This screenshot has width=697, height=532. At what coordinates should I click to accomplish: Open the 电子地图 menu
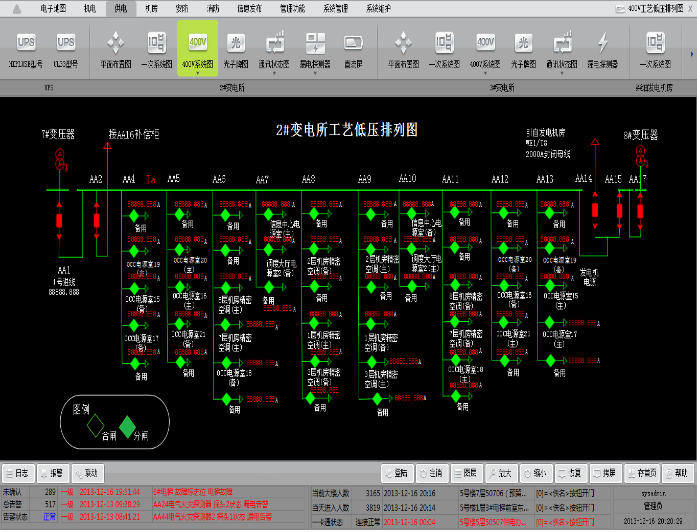[x=53, y=8]
